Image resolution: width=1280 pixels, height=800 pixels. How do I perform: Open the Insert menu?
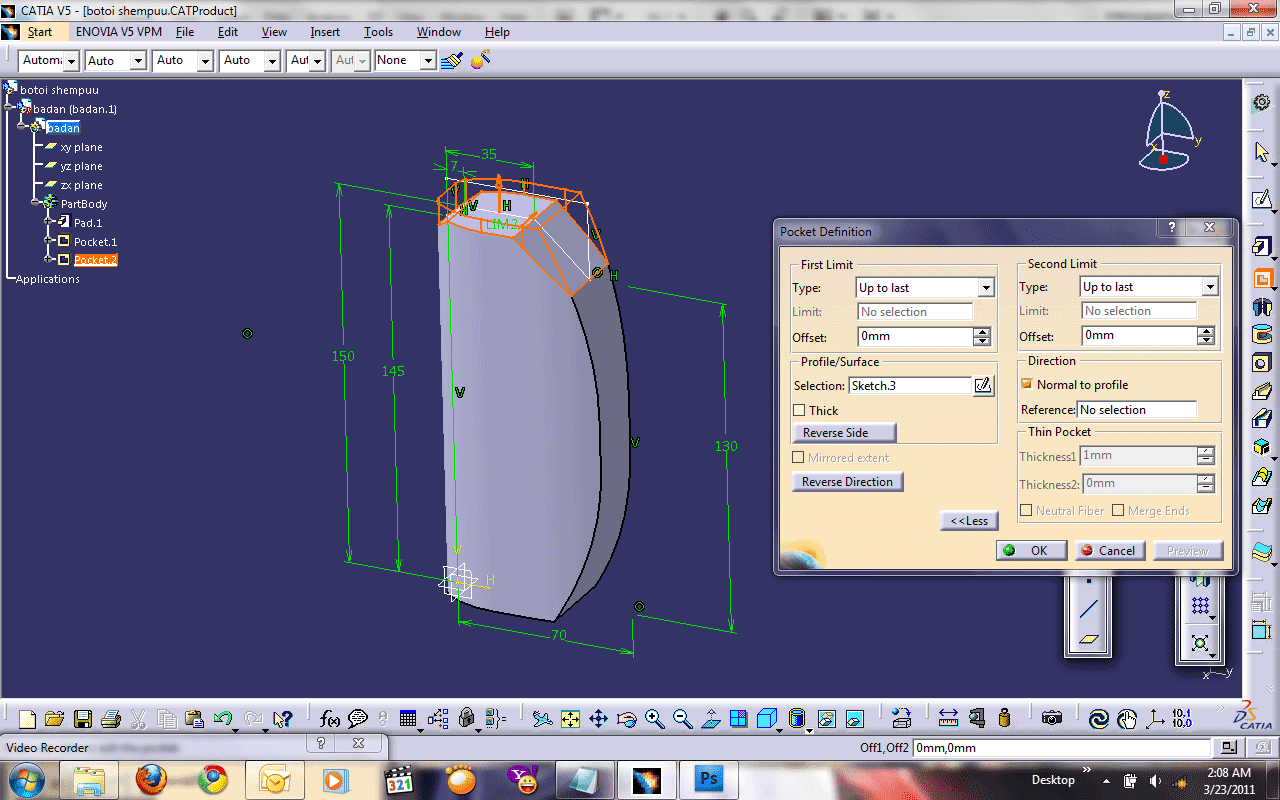[324, 31]
